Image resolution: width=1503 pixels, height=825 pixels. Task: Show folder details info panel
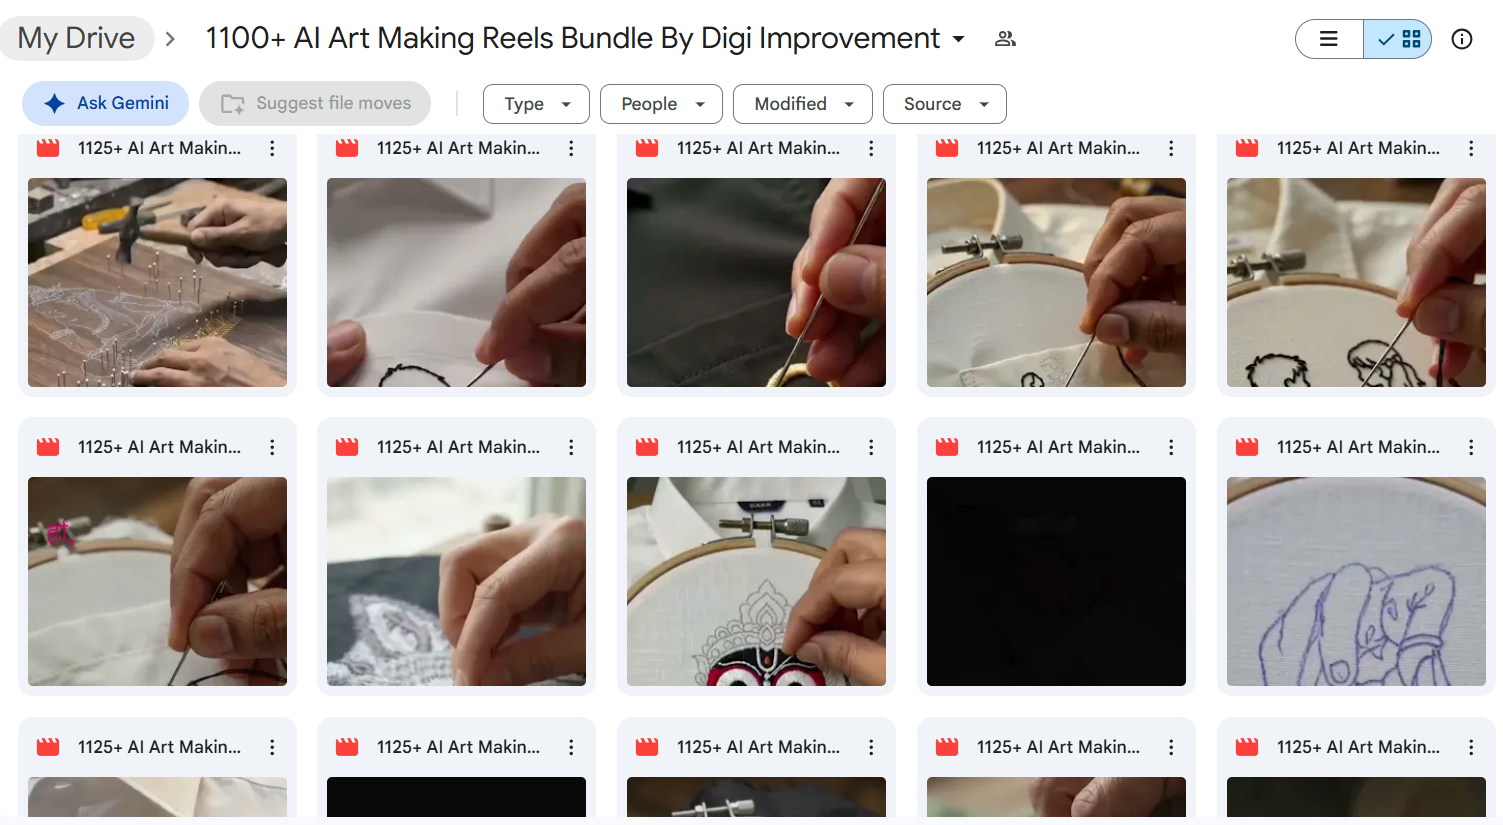(x=1462, y=39)
